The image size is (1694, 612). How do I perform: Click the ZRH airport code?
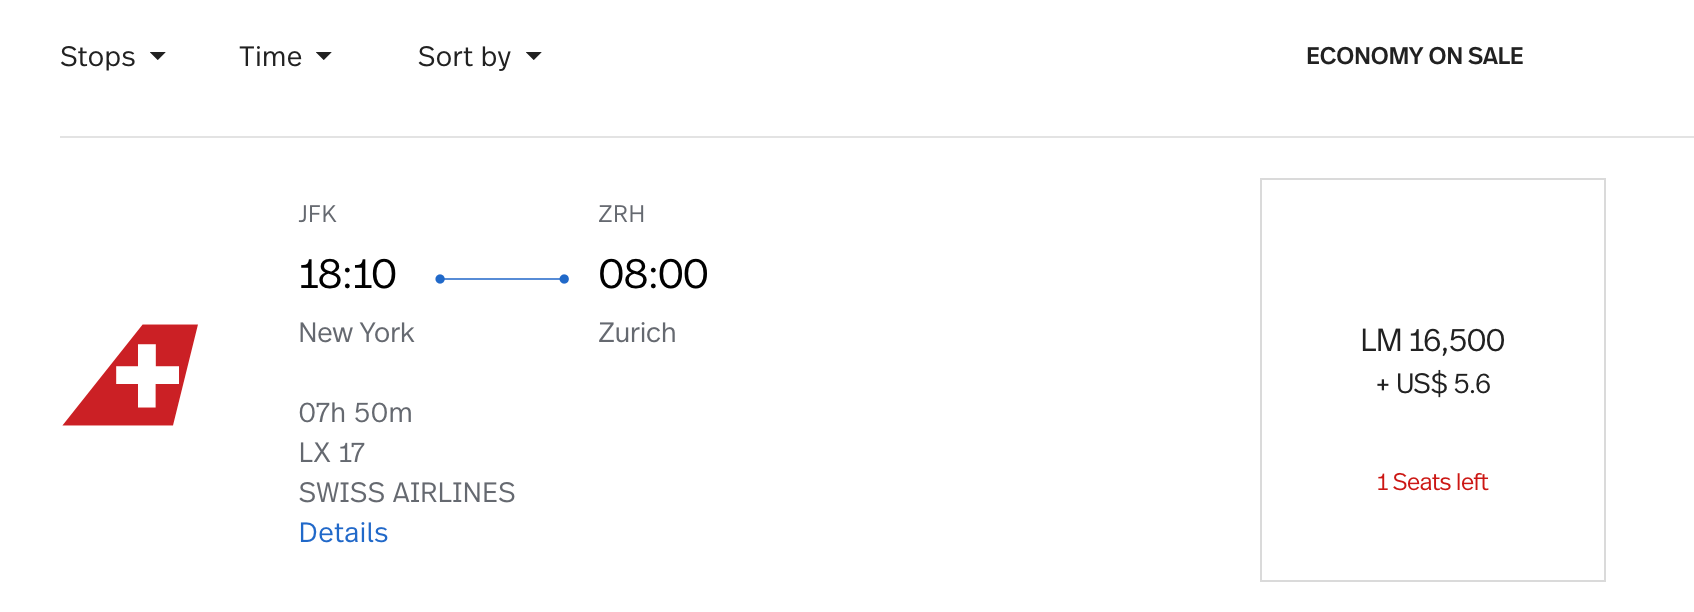(x=621, y=214)
